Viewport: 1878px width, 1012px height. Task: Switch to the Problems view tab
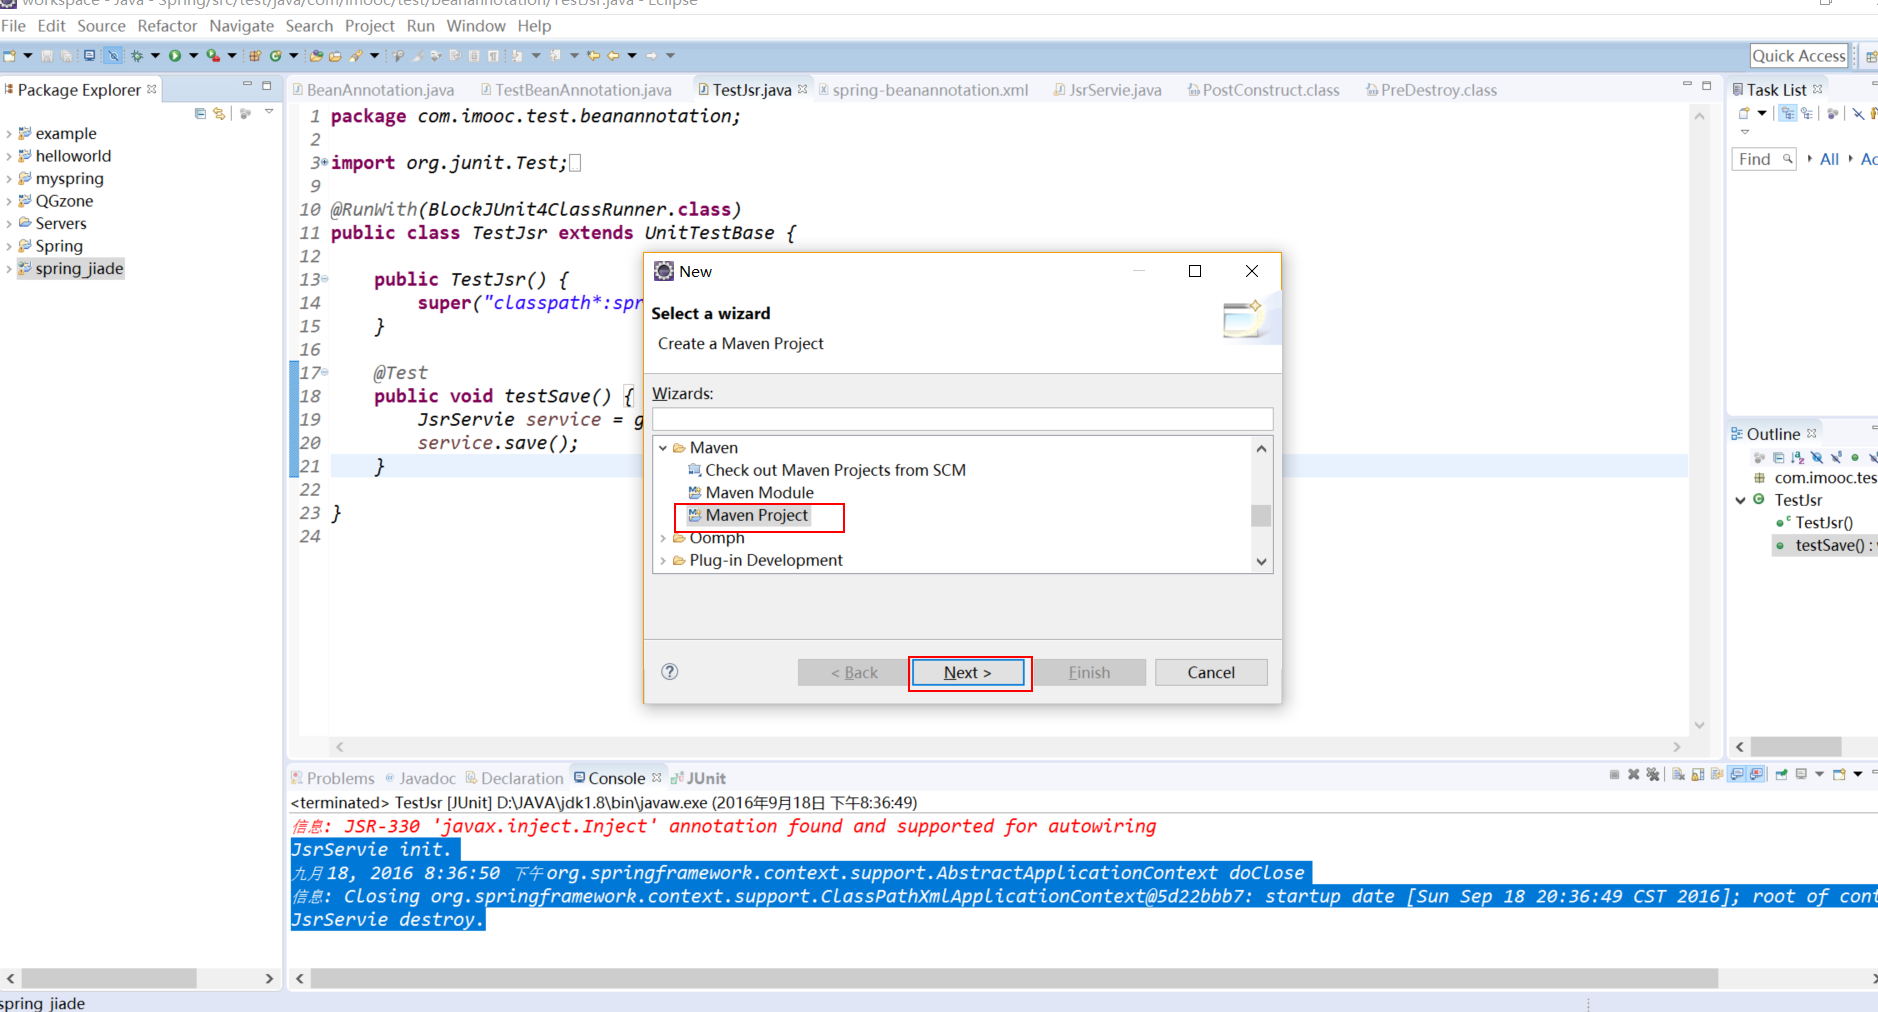click(x=333, y=778)
